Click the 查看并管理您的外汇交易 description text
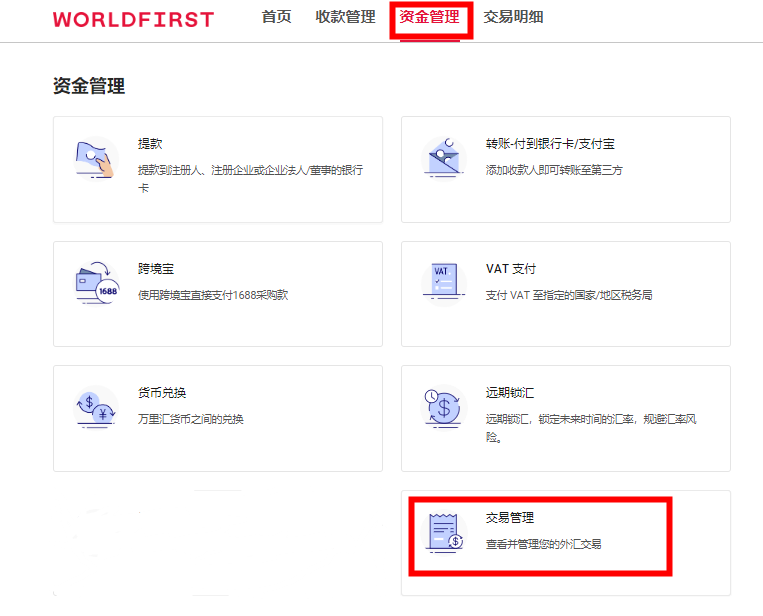 point(543,544)
